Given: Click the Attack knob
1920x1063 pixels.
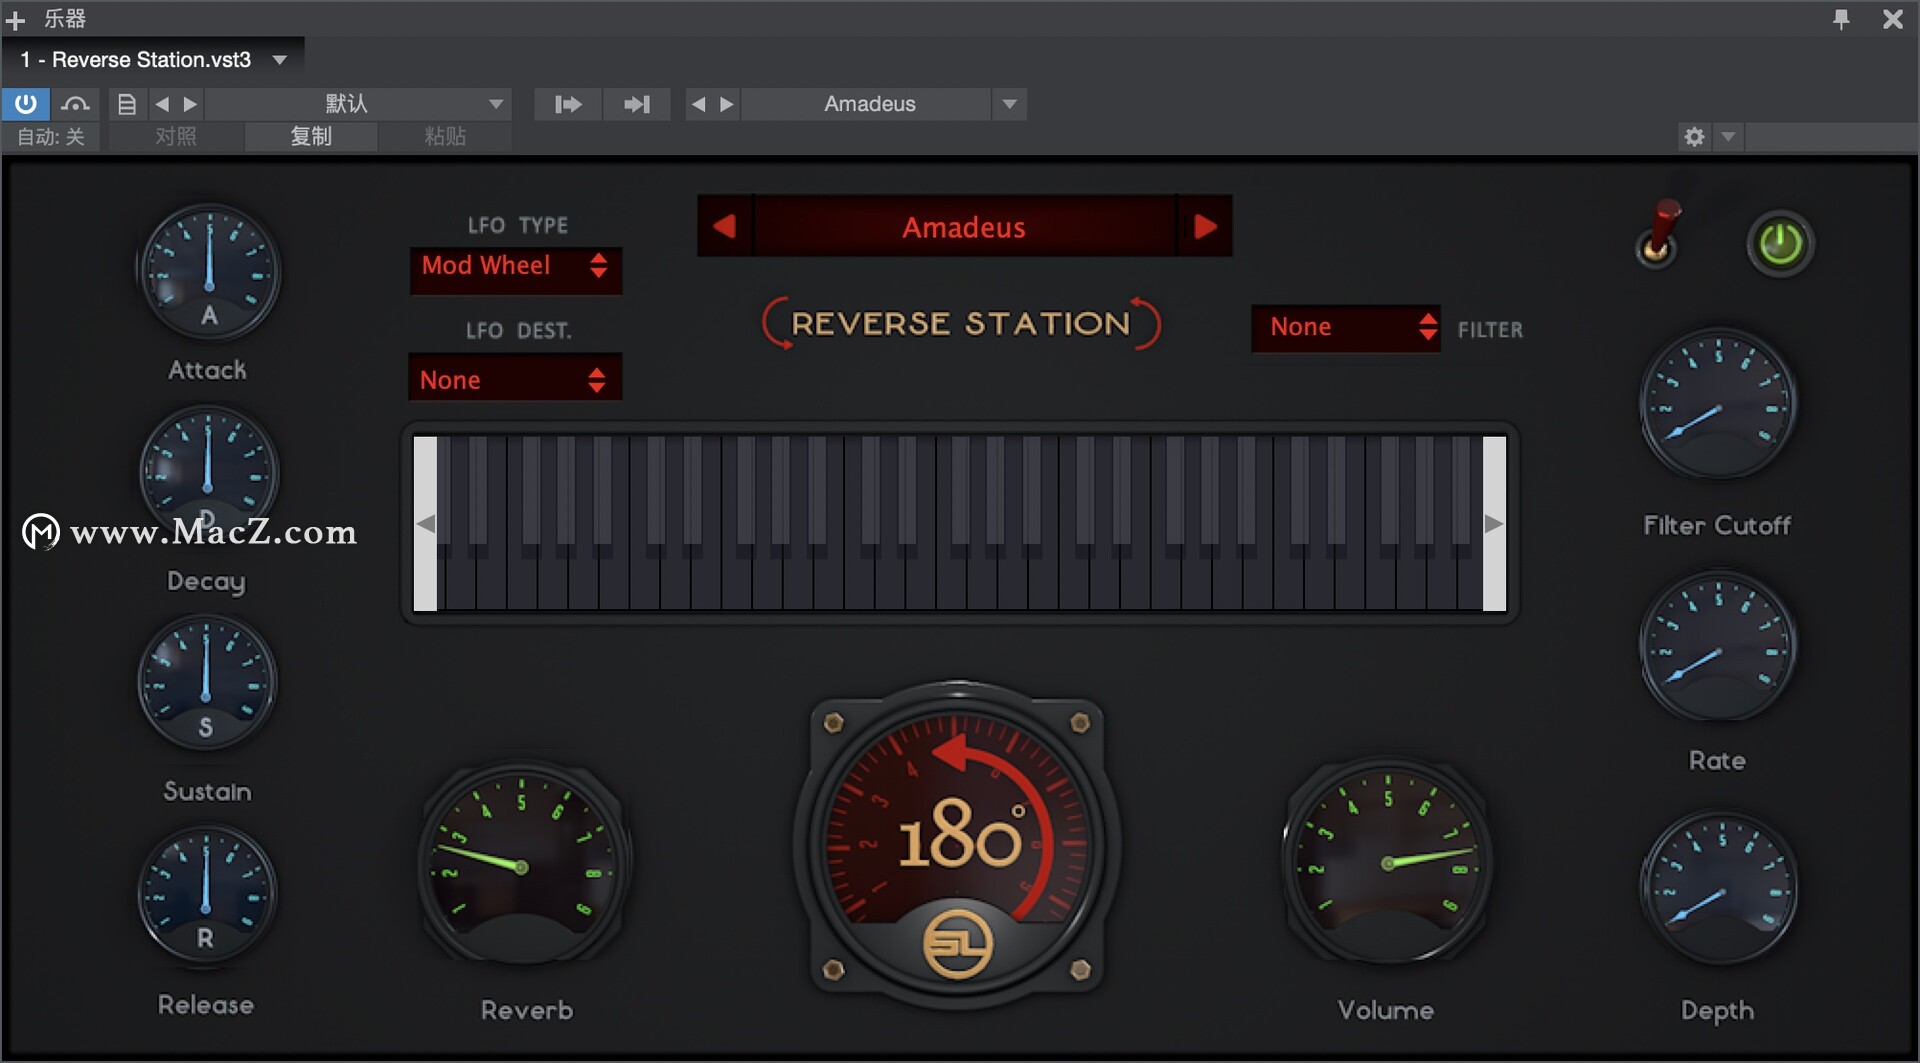Looking at the screenshot, I should [x=209, y=272].
